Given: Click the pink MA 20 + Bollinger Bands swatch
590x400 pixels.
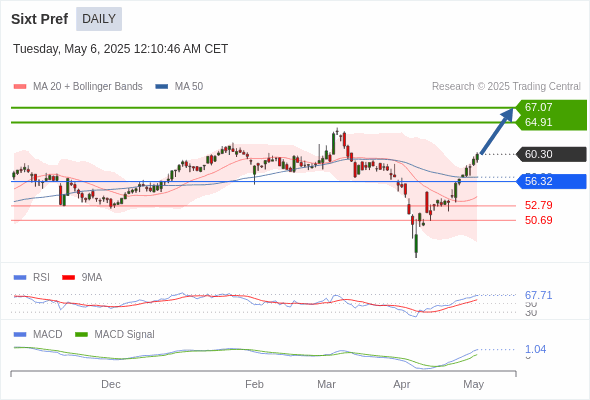Looking at the screenshot, I should (20, 87).
